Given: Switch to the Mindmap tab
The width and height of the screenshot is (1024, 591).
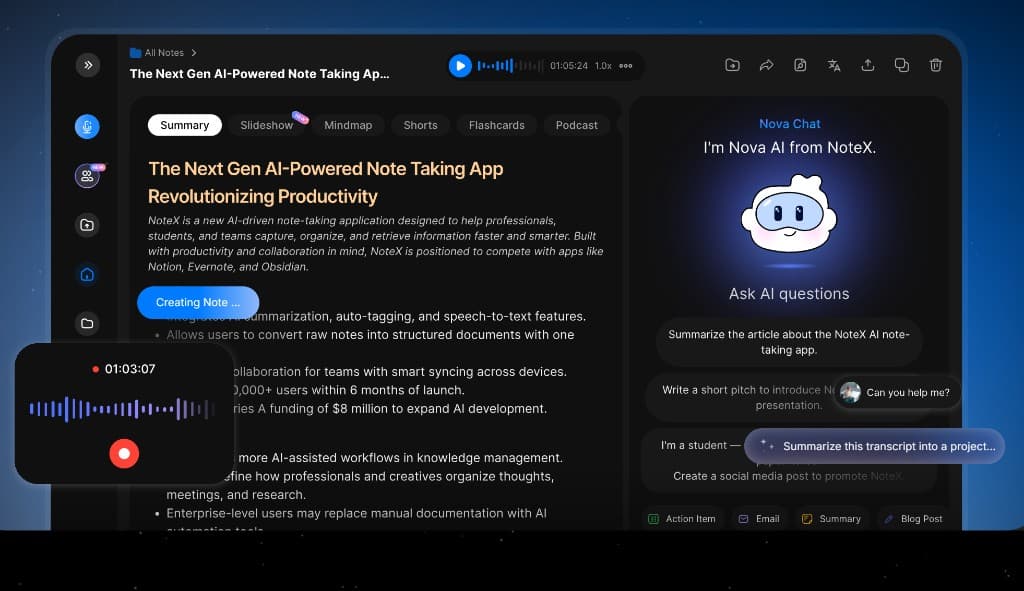Looking at the screenshot, I should [348, 125].
